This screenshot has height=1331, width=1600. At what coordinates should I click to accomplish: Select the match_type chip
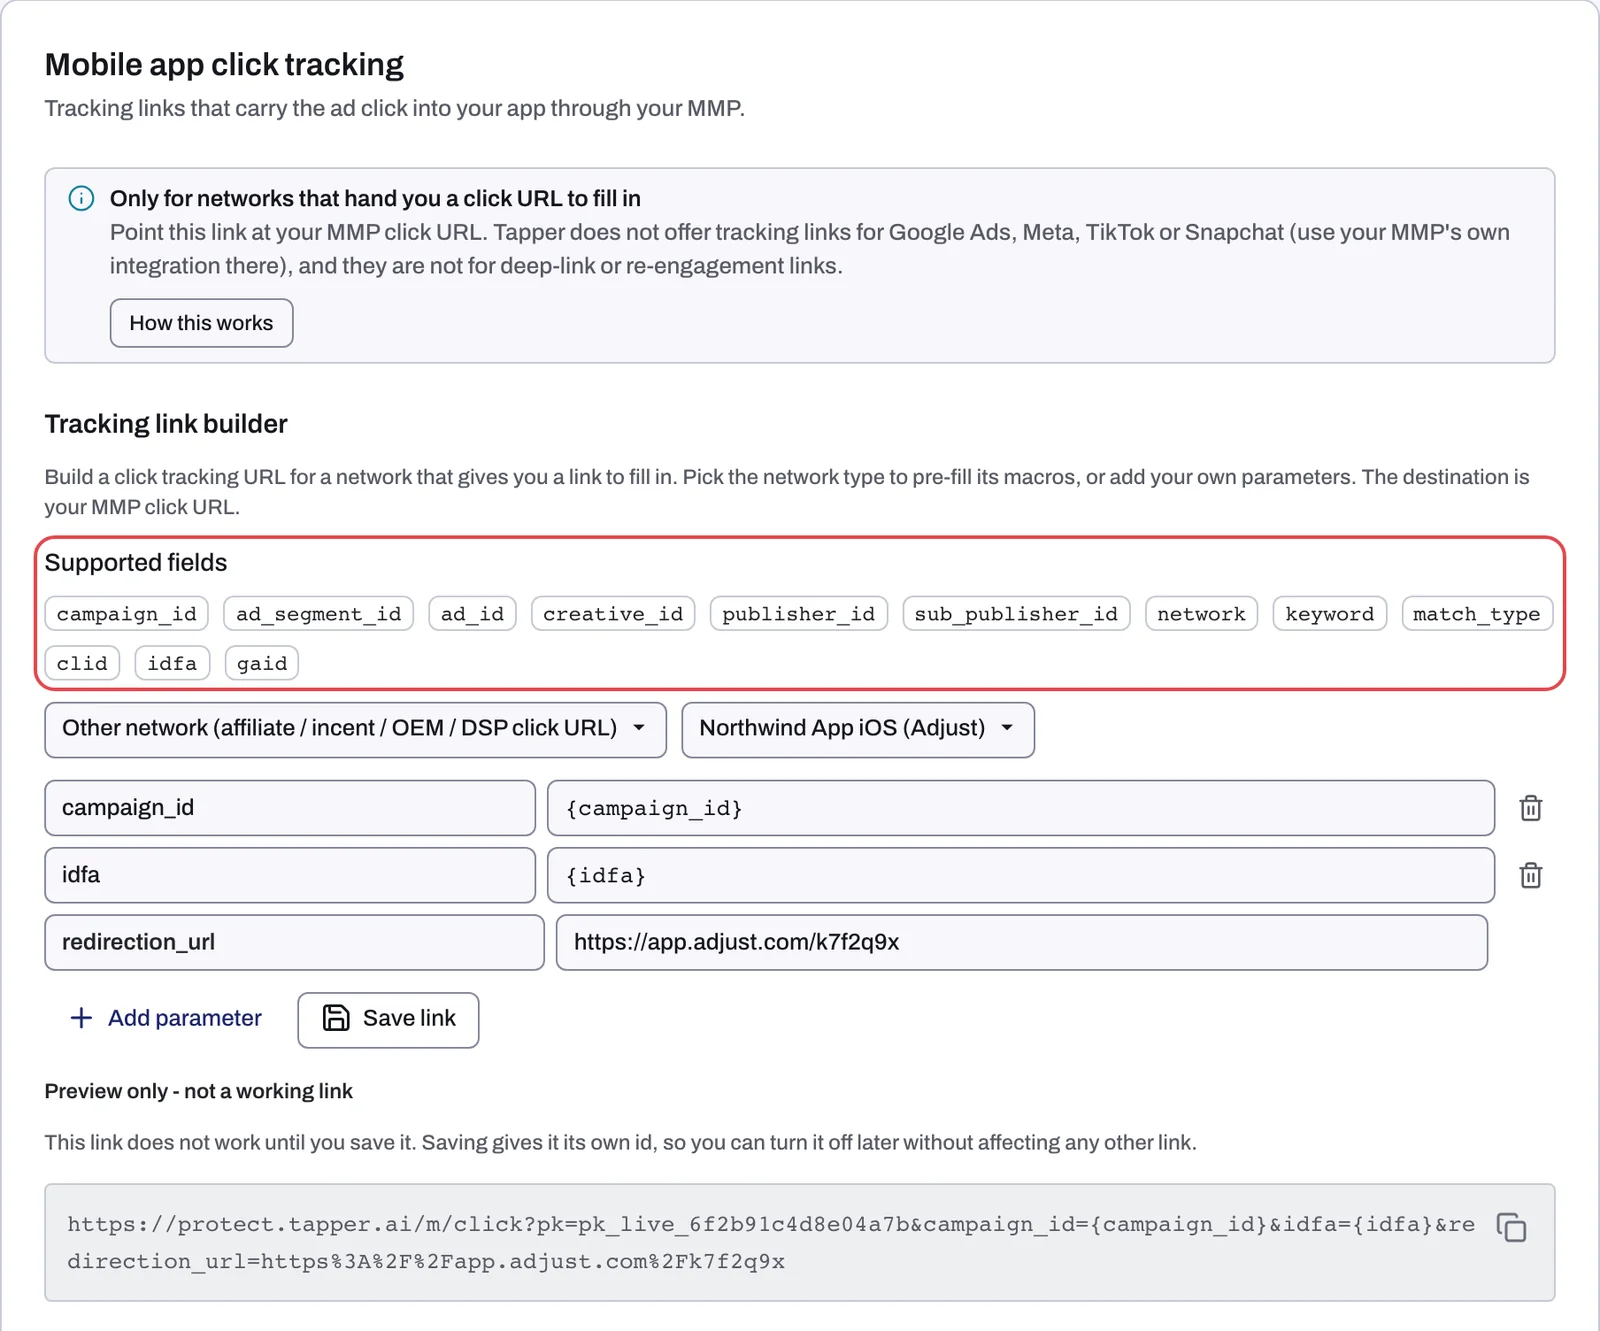[x=1477, y=614]
